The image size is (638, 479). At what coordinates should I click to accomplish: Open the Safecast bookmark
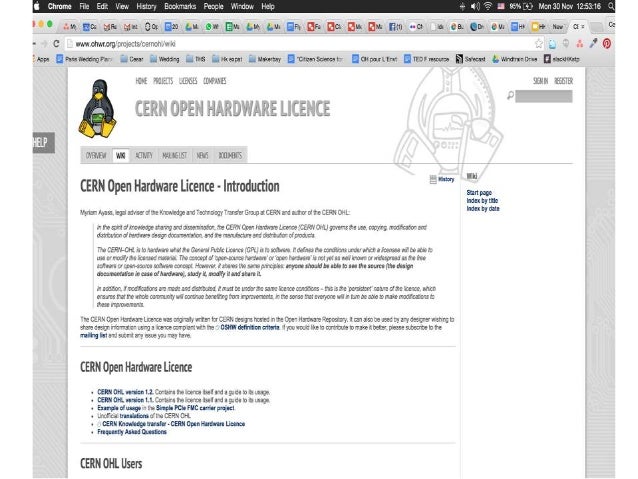(x=470, y=59)
